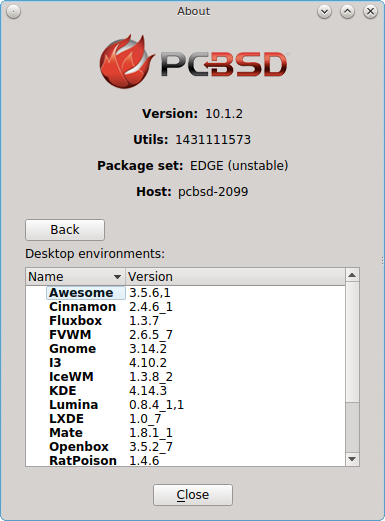Image resolution: width=385 pixels, height=521 pixels.
Task: Select the Awesome desktop entry
Action: (x=185, y=293)
